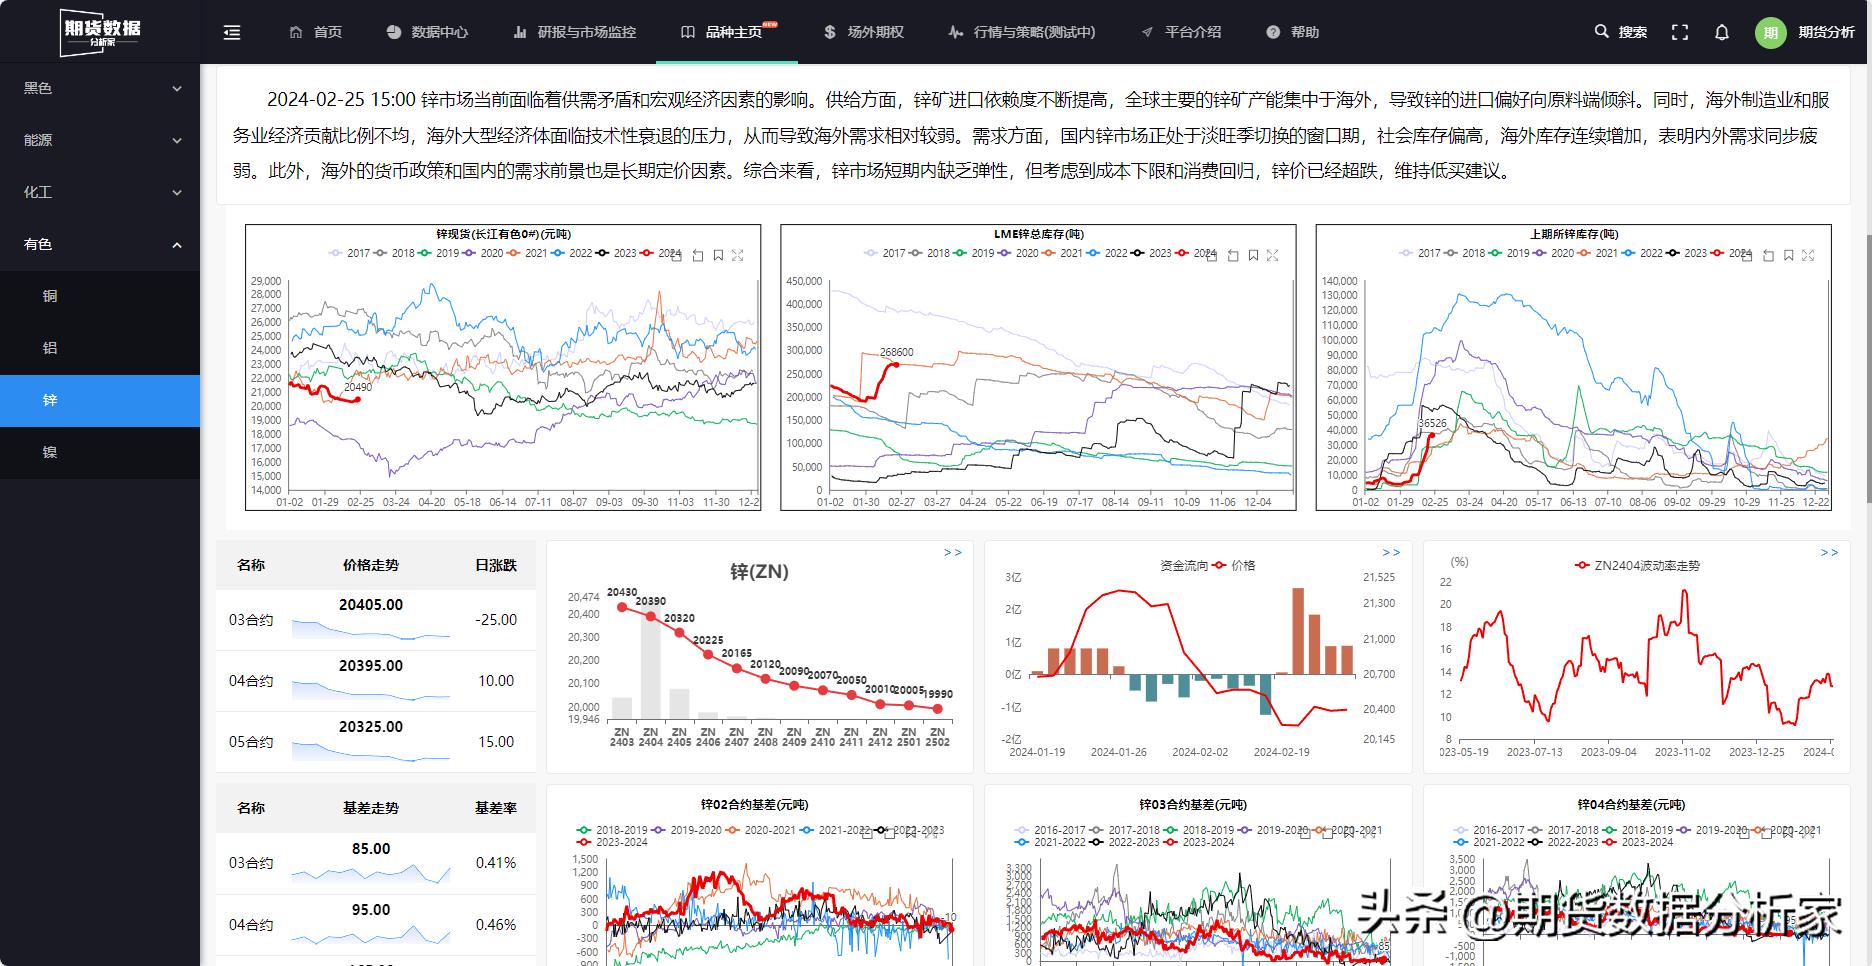Click the sidebar collapse hamburger icon
This screenshot has height=966, width=1872.
coord(232,32)
